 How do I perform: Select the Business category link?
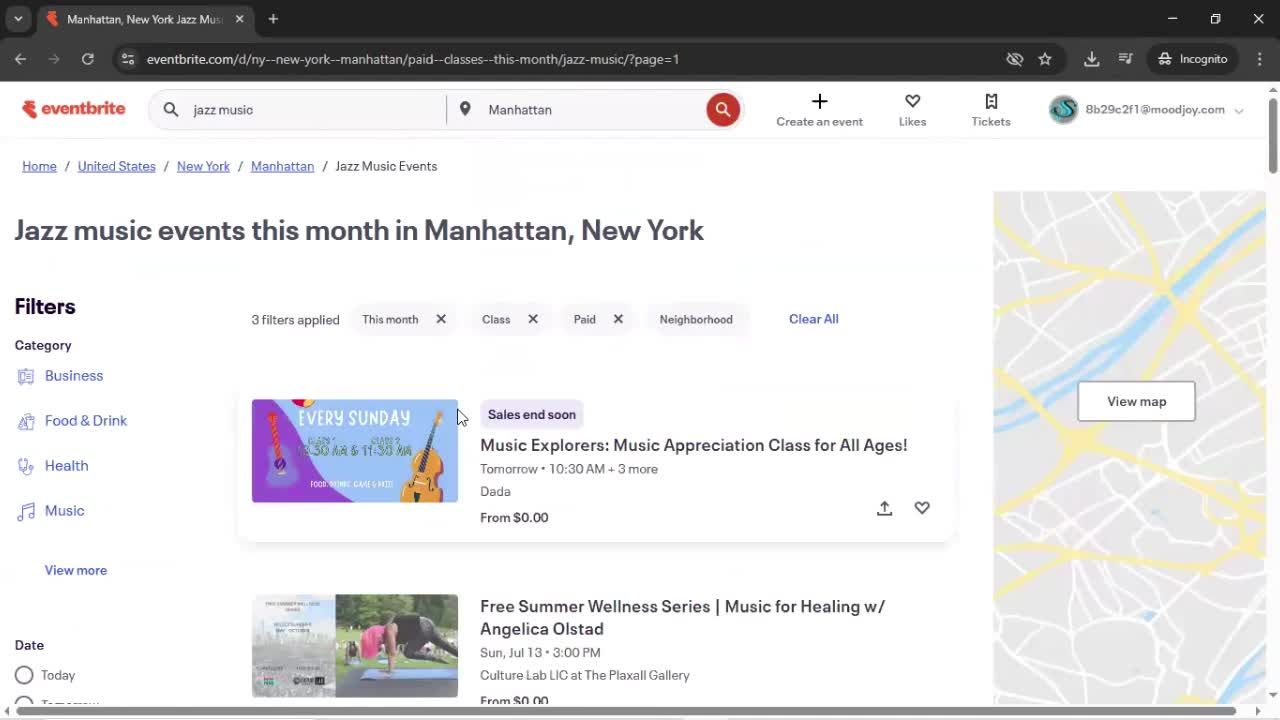point(74,376)
